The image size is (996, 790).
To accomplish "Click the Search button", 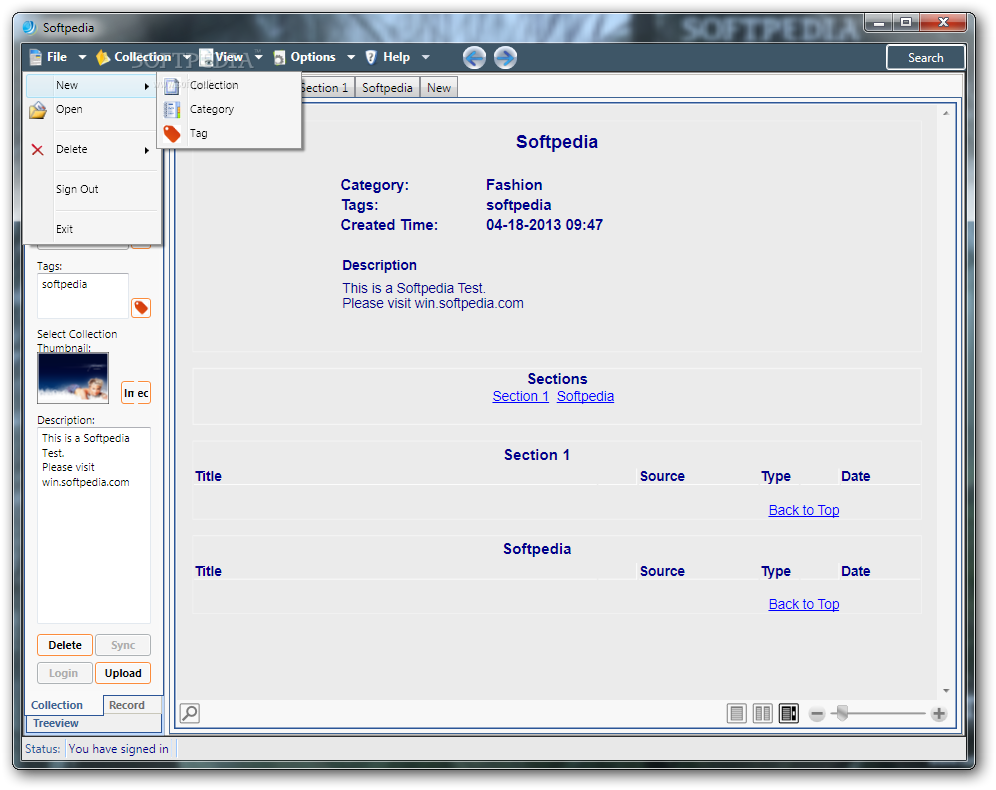I will click(925, 58).
